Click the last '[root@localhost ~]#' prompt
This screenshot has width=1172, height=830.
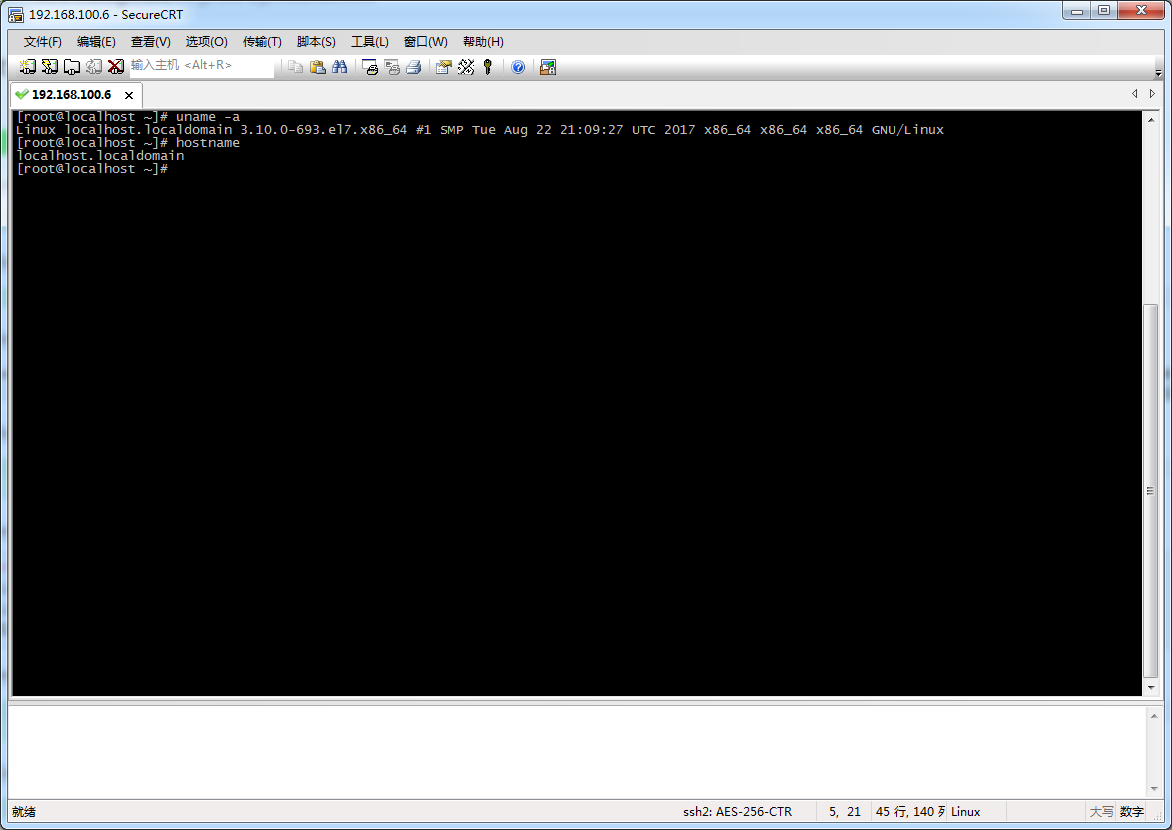point(92,169)
